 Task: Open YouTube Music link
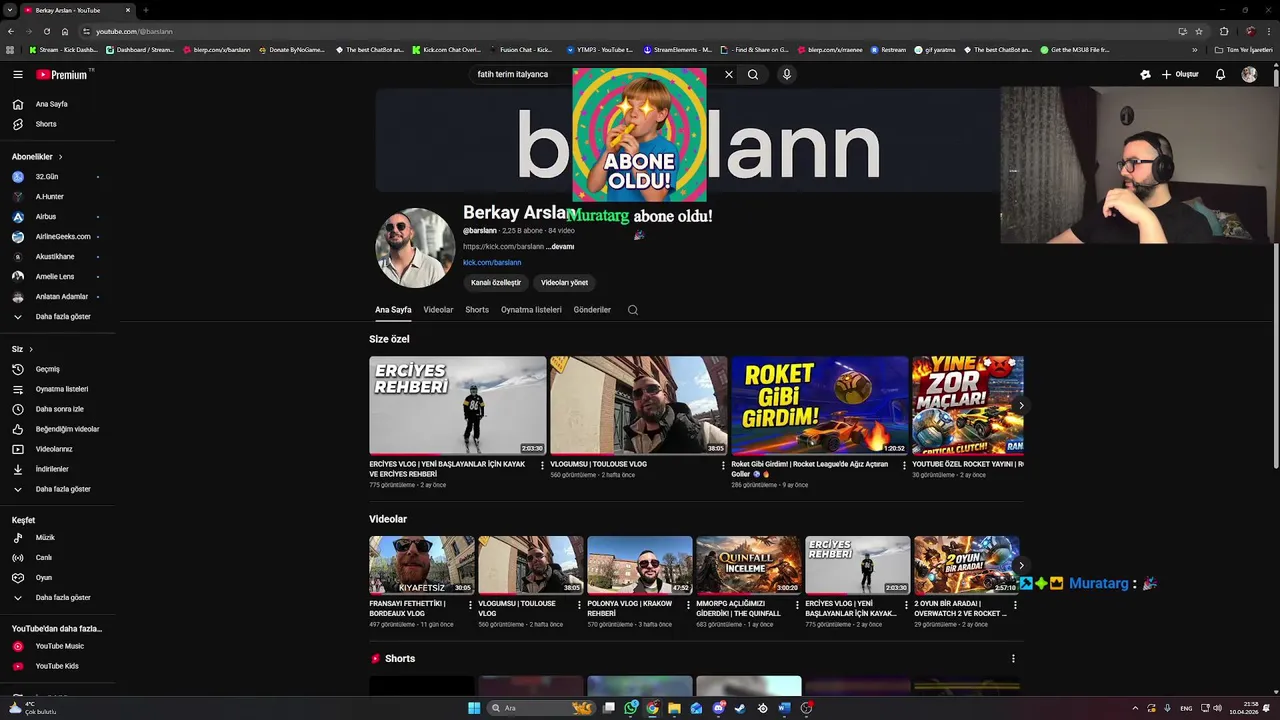[58, 646]
